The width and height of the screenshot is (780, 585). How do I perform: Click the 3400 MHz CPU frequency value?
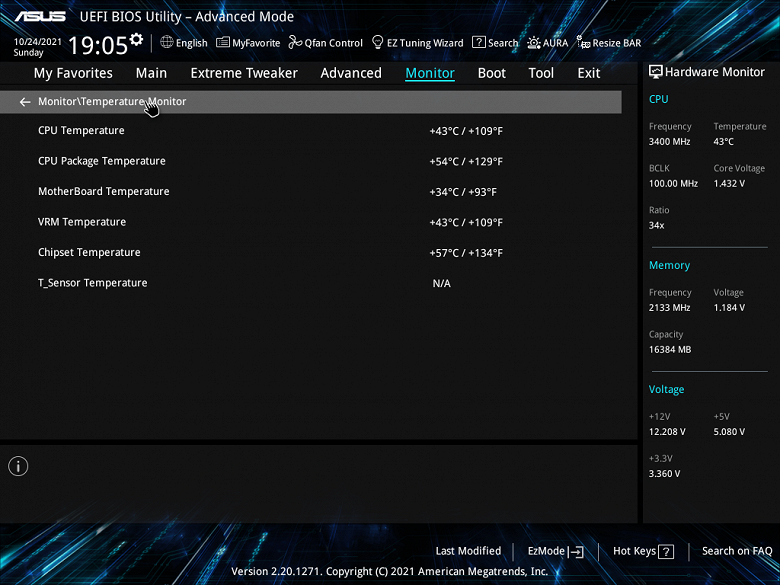[669, 142]
